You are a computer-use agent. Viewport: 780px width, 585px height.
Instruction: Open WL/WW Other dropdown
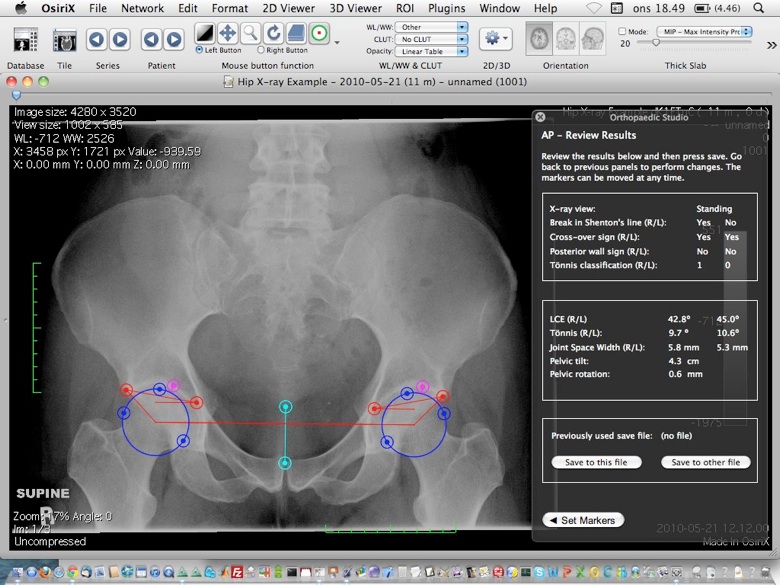click(431, 27)
